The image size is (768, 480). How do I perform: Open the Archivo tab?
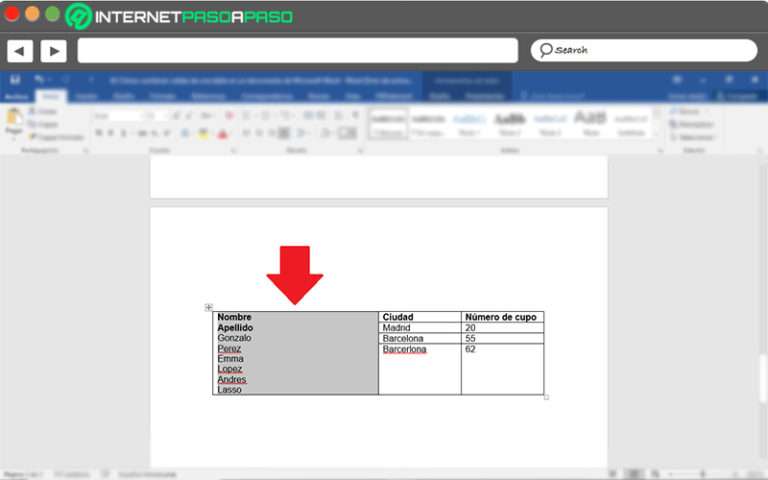pos(16,96)
